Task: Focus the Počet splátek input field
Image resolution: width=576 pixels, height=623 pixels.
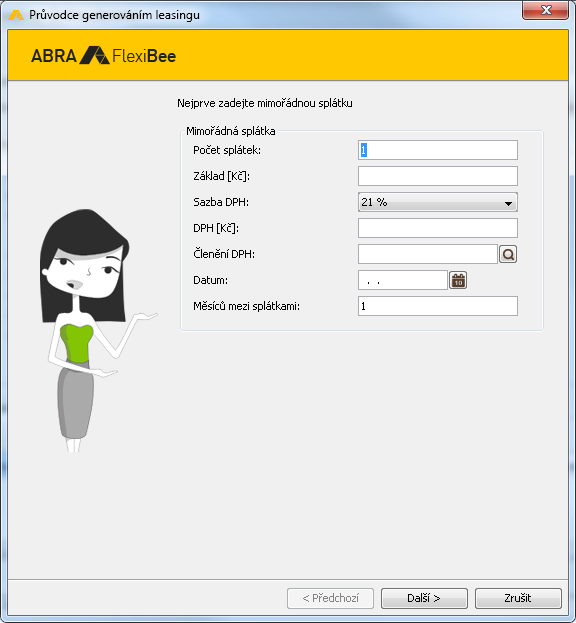Action: 438,150
